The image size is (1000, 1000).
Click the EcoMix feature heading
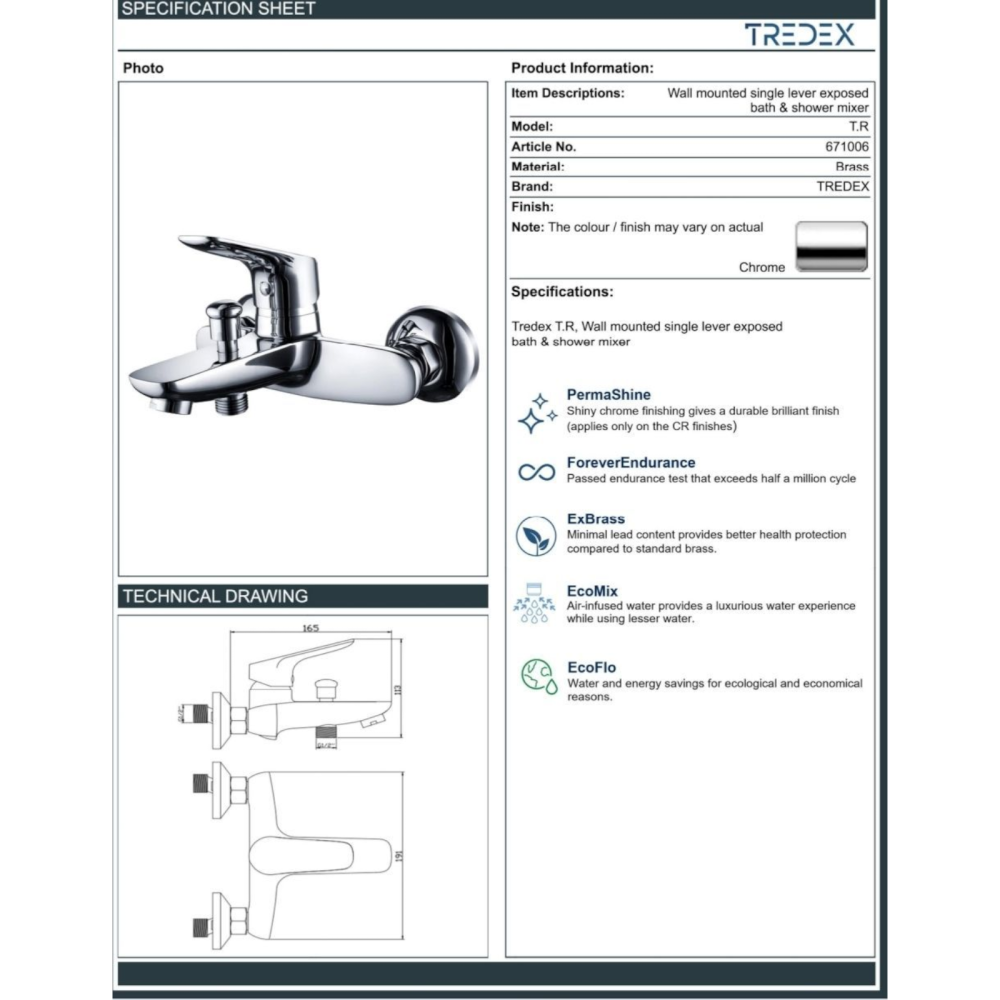click(592, 591)
